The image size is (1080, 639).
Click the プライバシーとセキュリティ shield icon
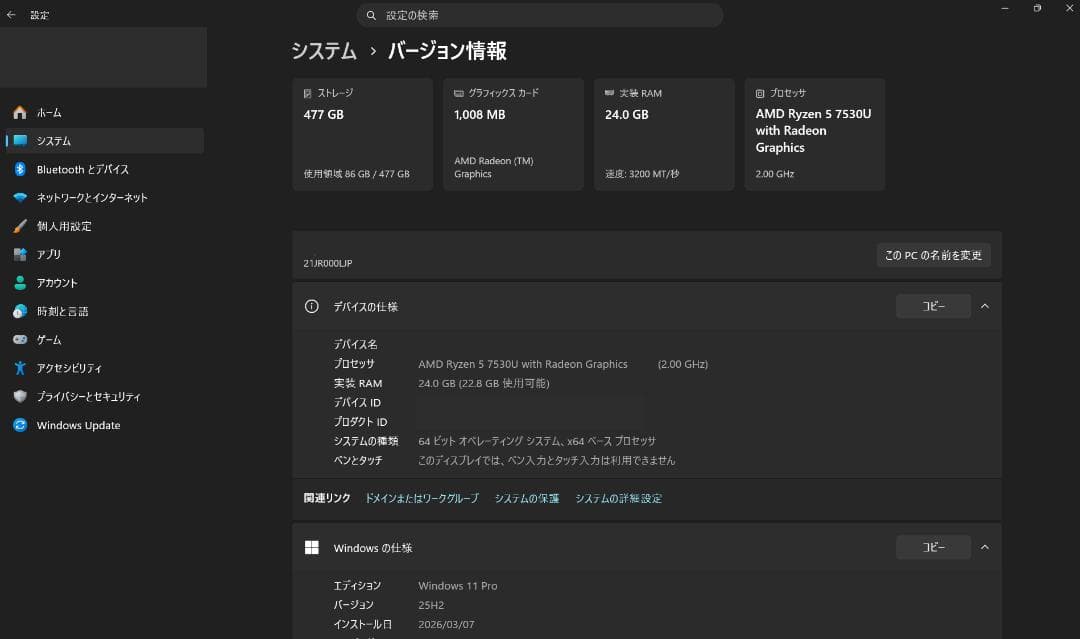pos(20,396)
